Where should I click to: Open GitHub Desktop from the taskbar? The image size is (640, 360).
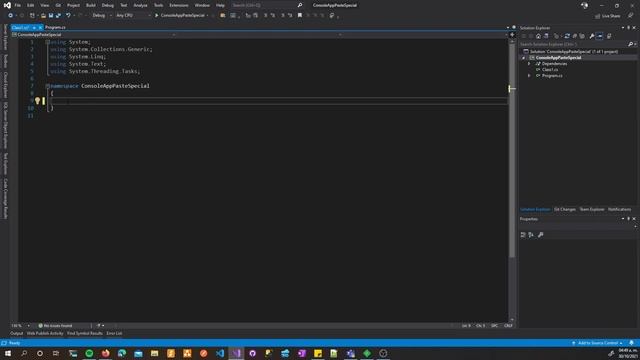pos(253,353)
